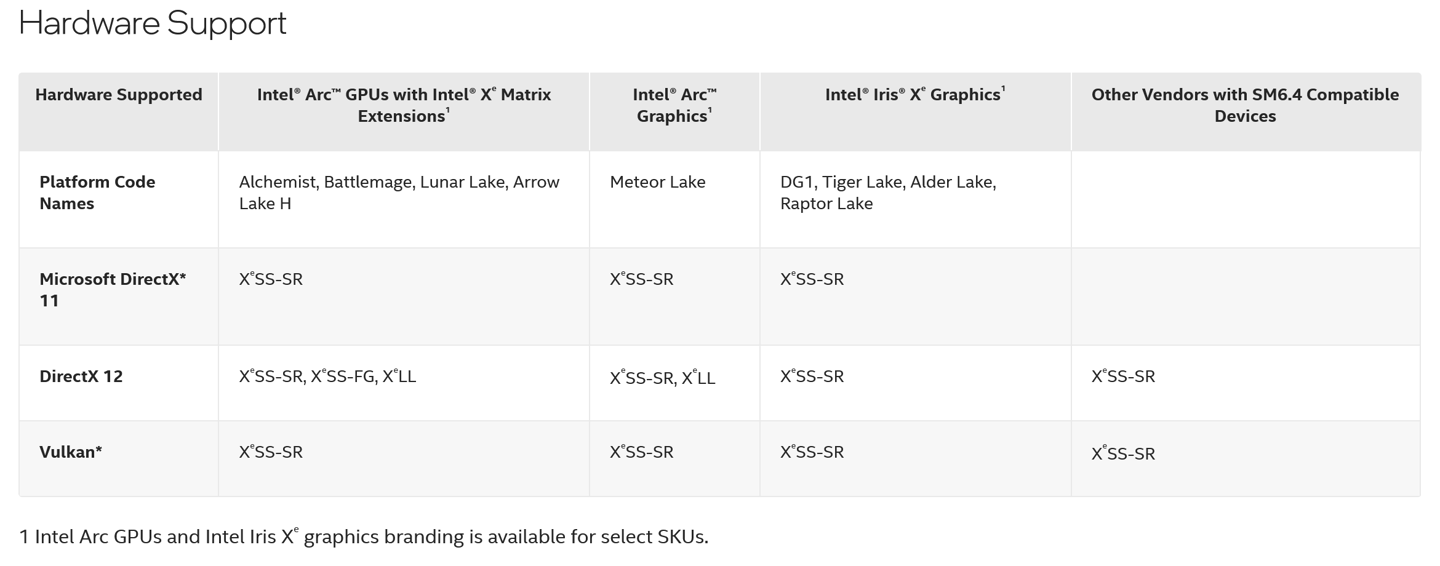Click the Intel Arc GPUs Matrix Extensions header

(404, 105)
